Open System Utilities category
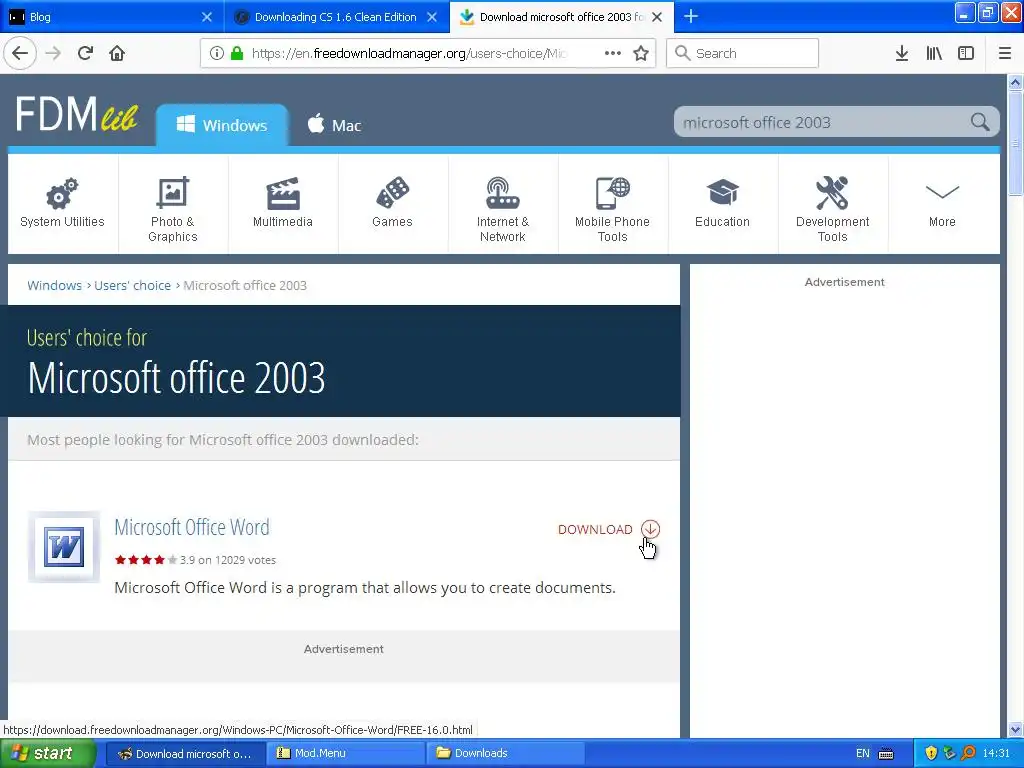Image resolution: width=1024 pixels, height=768 pixels. tap(62, 203)
